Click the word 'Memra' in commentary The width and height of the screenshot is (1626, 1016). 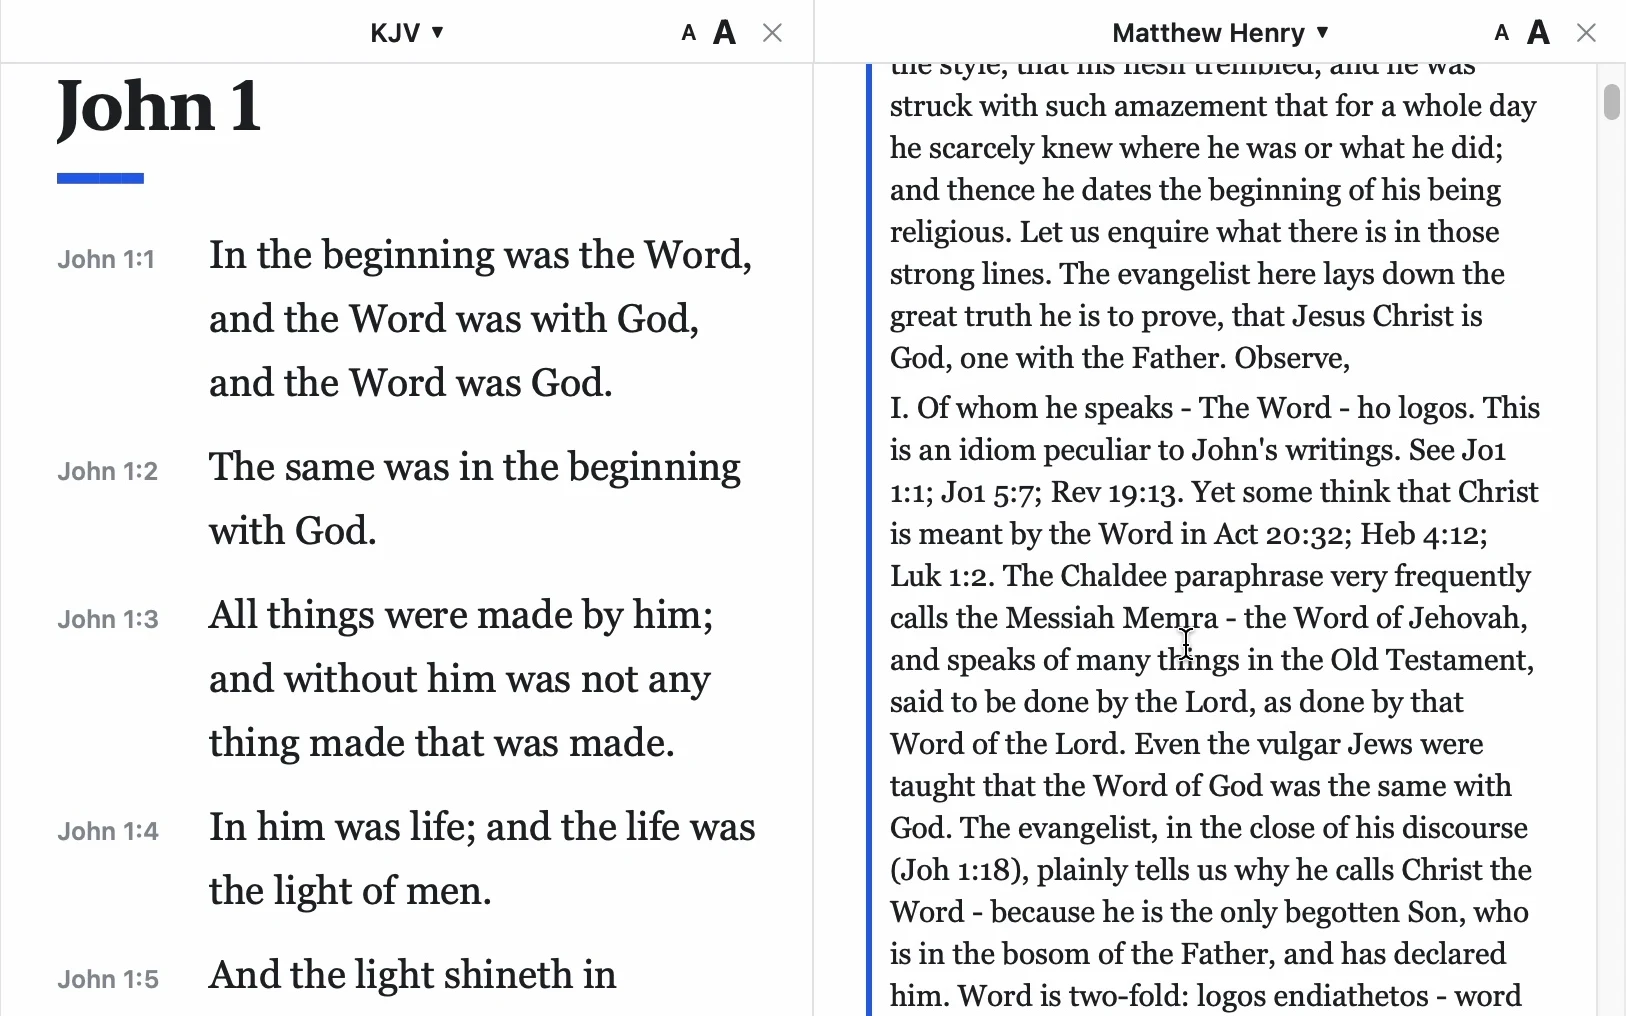1169,618
